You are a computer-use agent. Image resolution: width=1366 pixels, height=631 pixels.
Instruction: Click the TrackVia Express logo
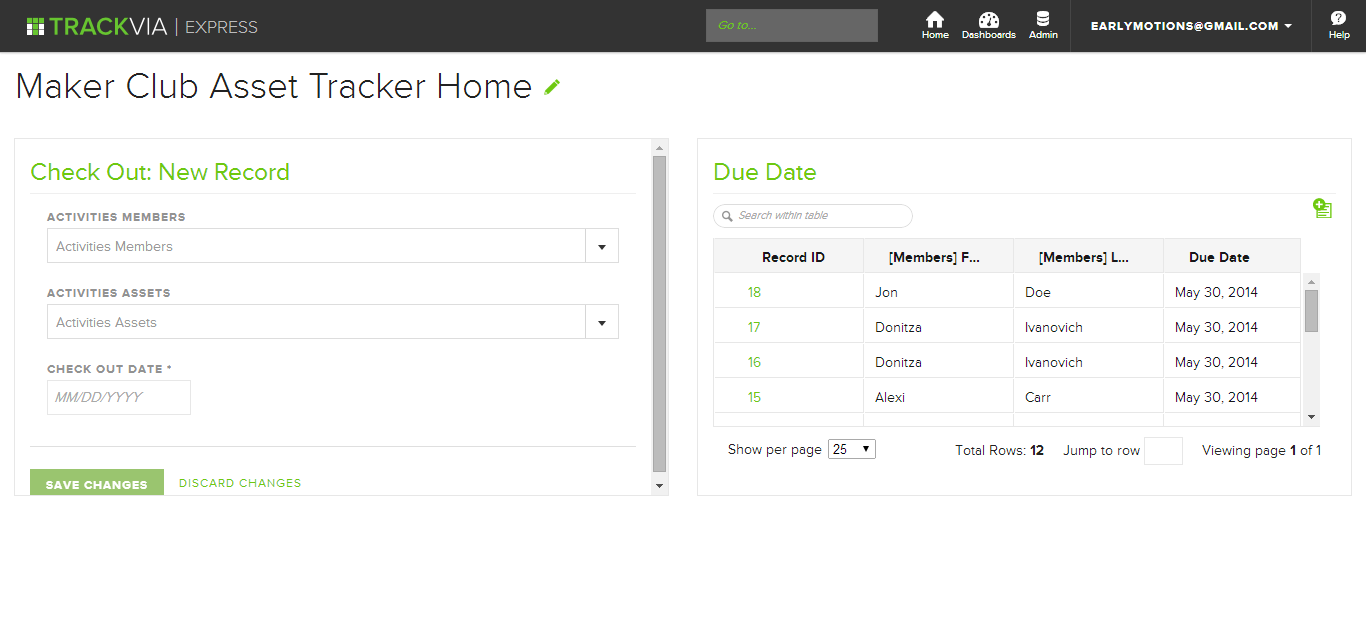(x=142, y=26)
